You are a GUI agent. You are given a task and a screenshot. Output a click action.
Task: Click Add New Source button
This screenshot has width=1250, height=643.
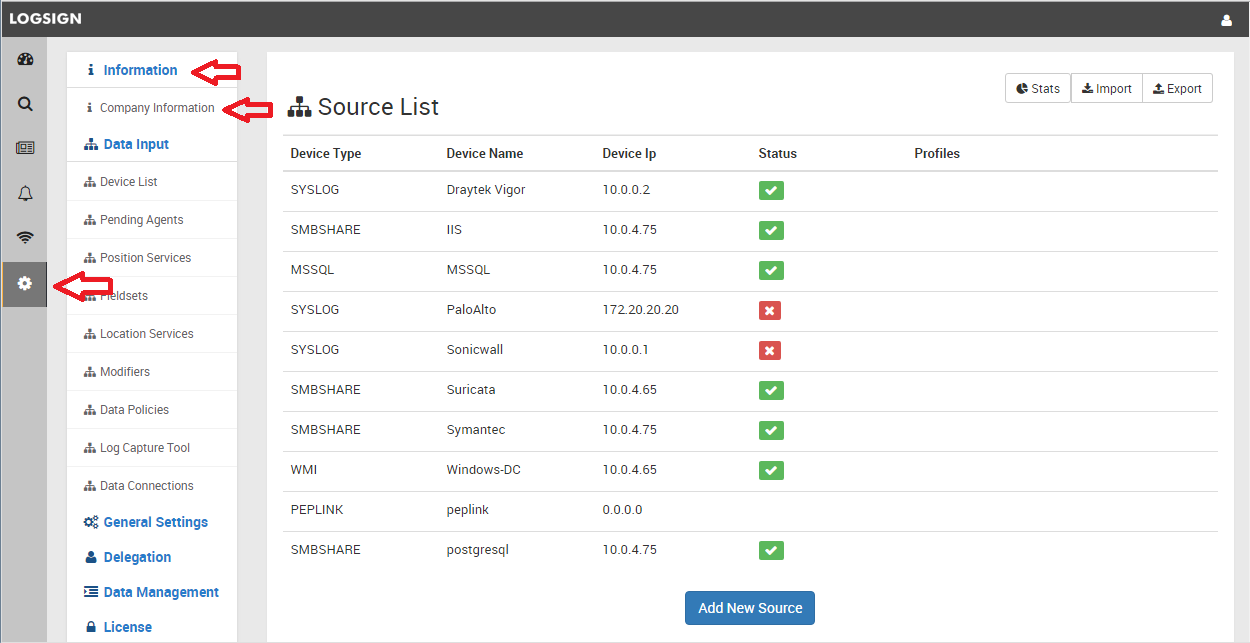pyautogui.click(x=750, y=608)
